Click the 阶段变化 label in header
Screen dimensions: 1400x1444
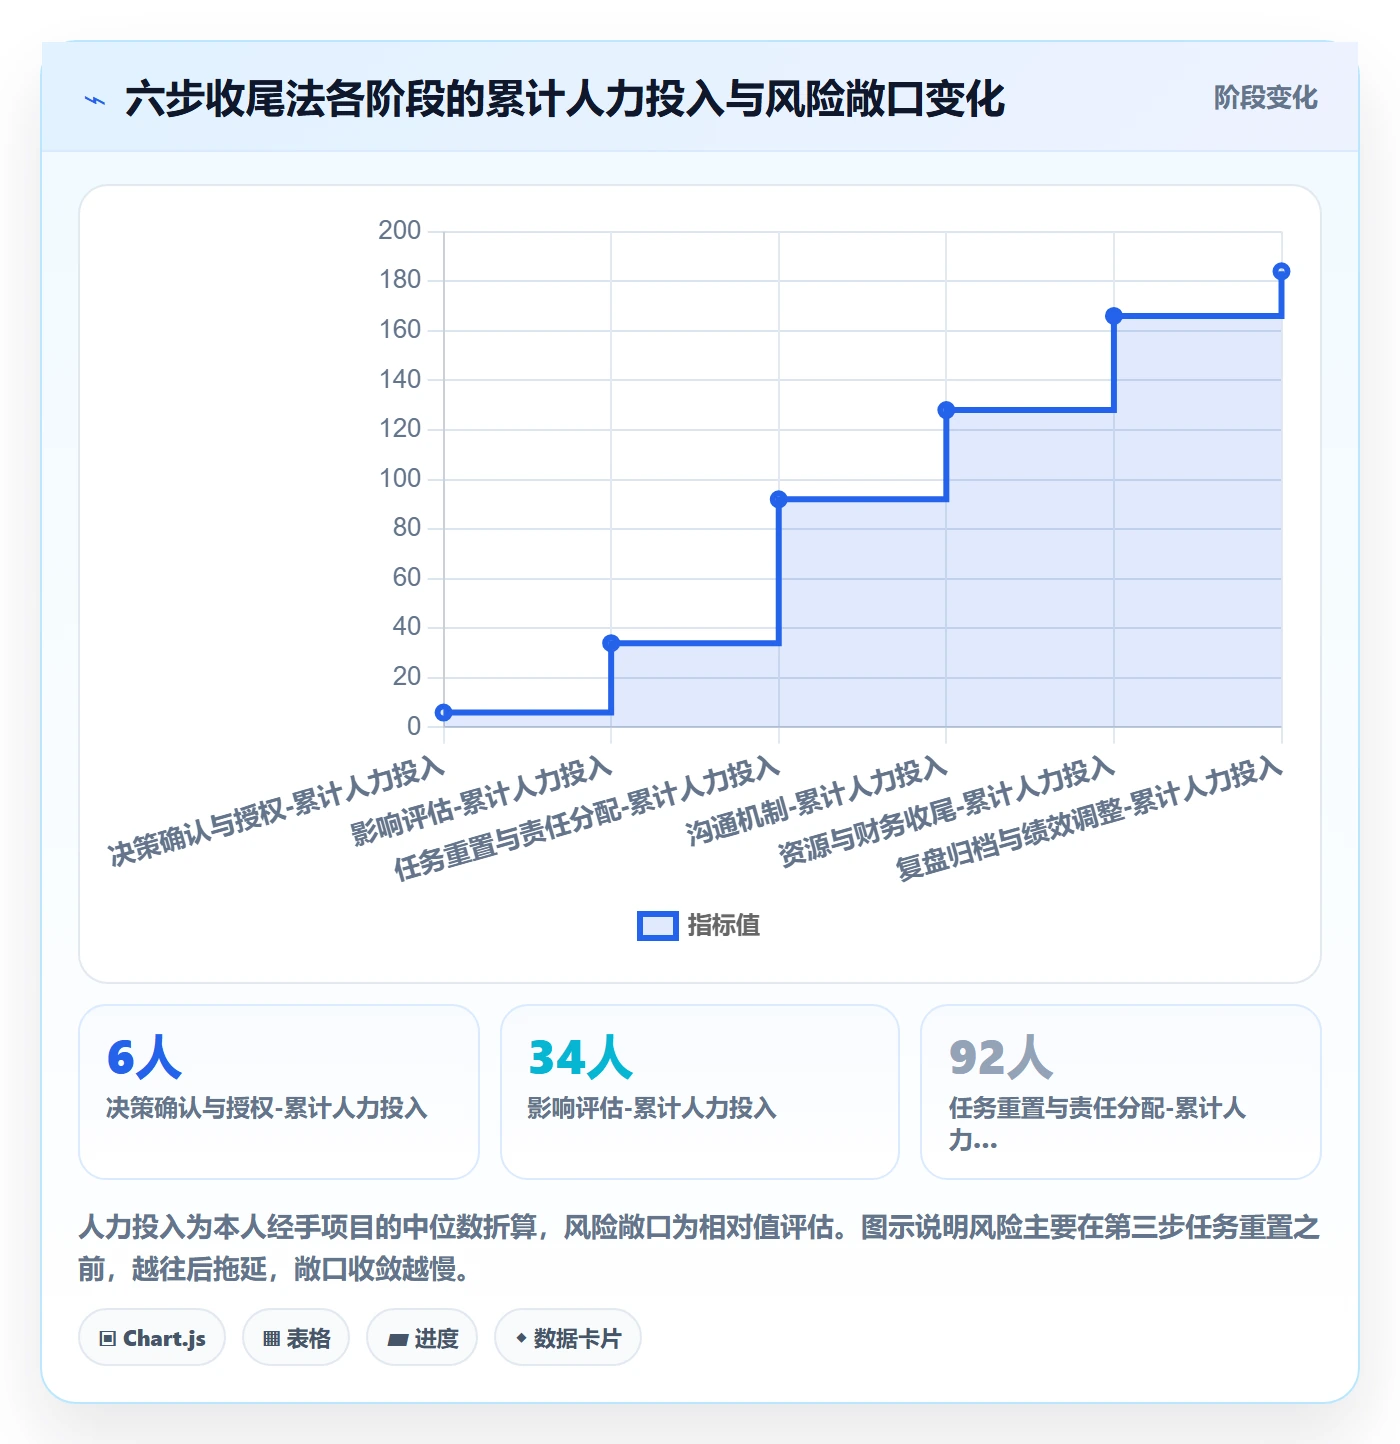1265,98
